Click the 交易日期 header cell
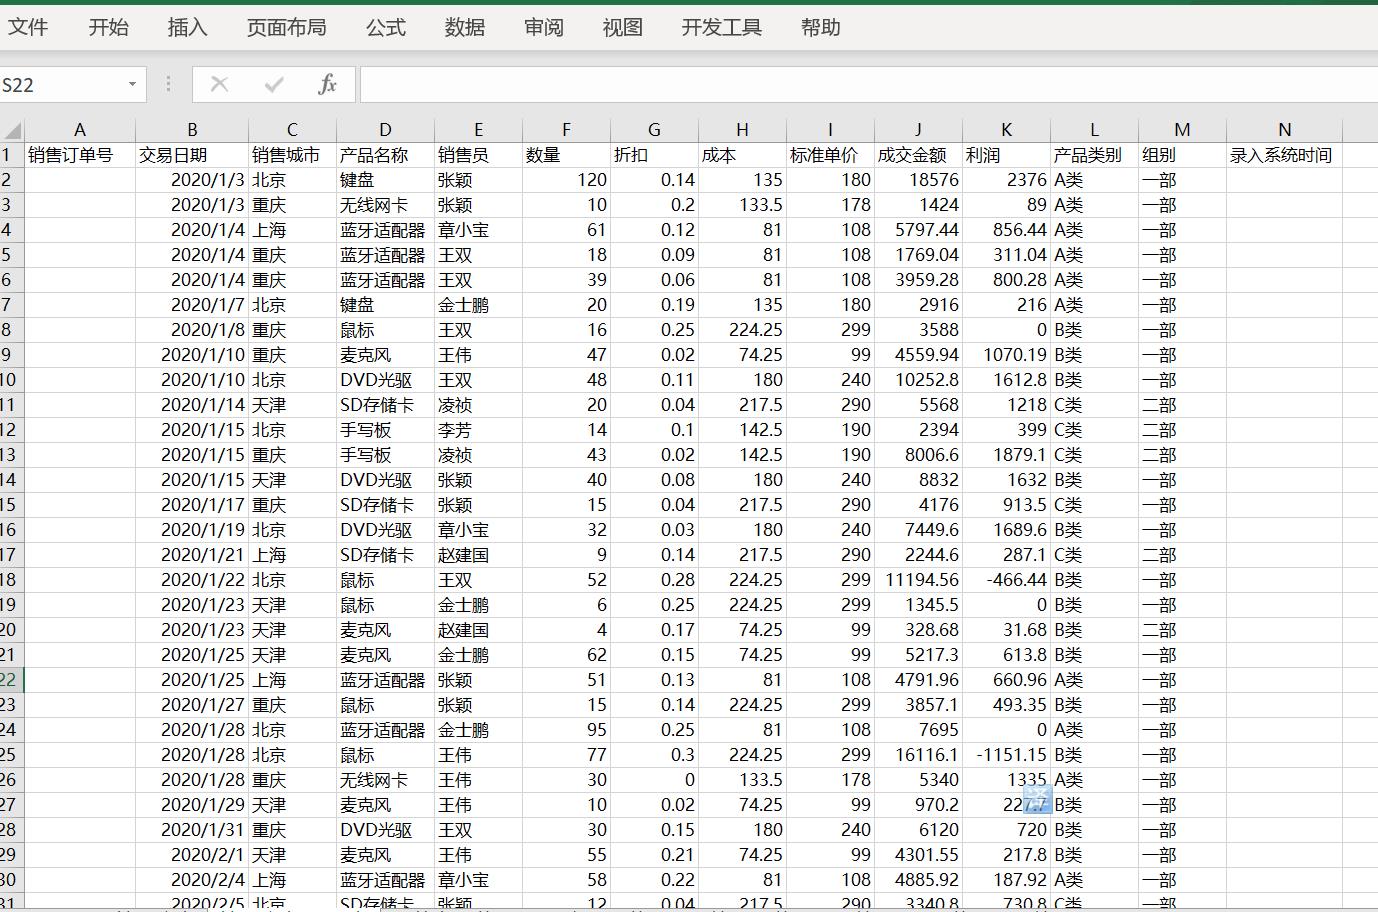 point(192,155)
